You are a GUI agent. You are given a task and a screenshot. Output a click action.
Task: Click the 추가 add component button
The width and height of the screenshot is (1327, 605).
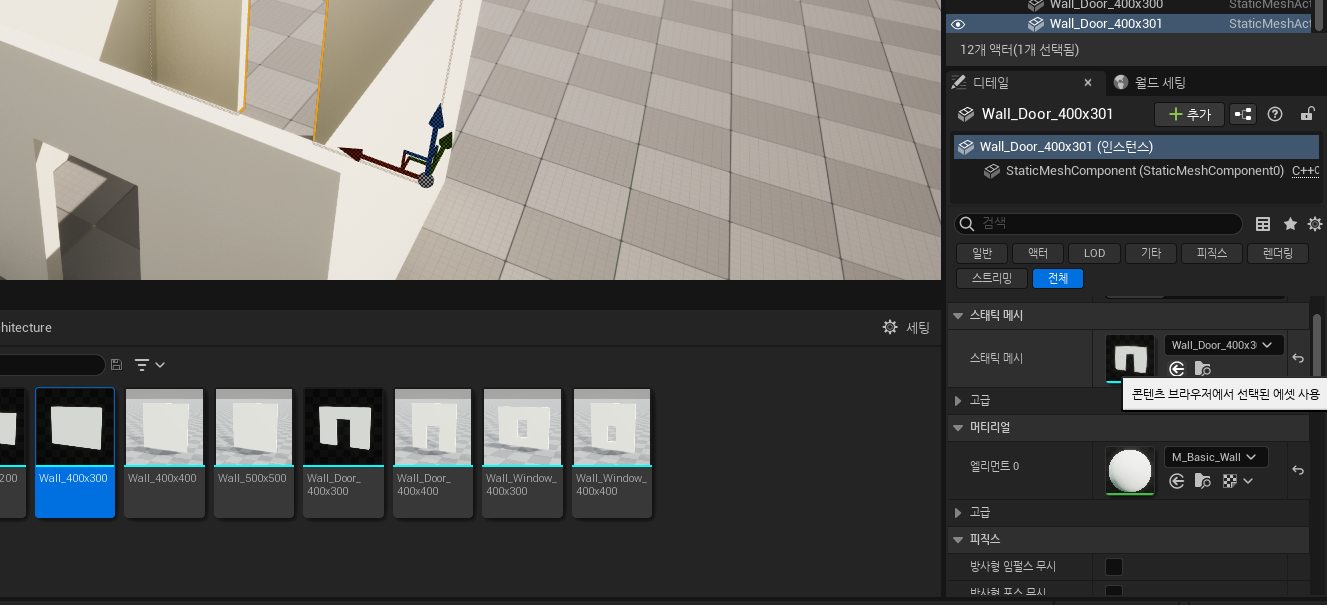click(1189, 114)
